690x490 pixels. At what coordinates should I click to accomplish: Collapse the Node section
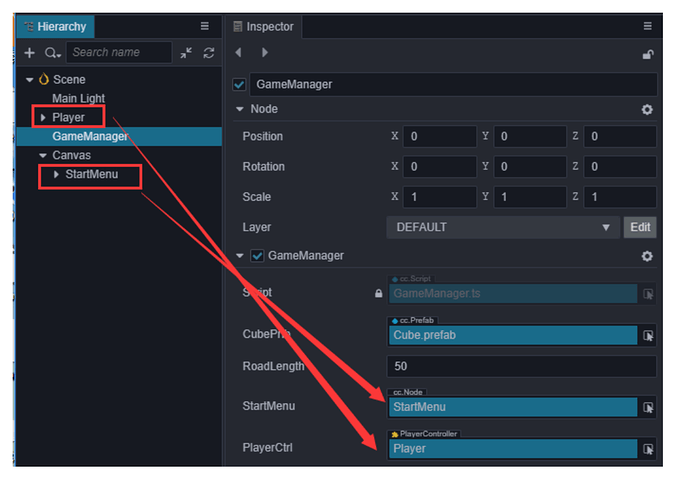click(240, 109)
